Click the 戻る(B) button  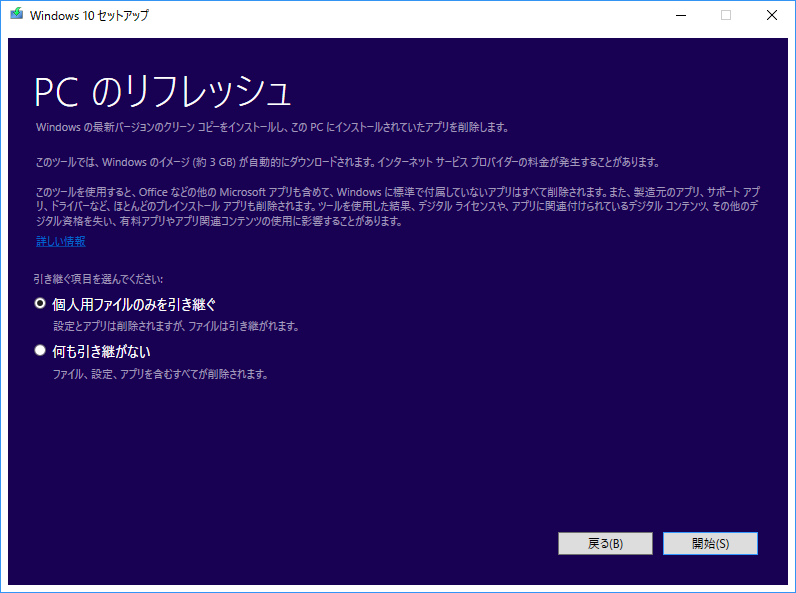pos(605,543)
